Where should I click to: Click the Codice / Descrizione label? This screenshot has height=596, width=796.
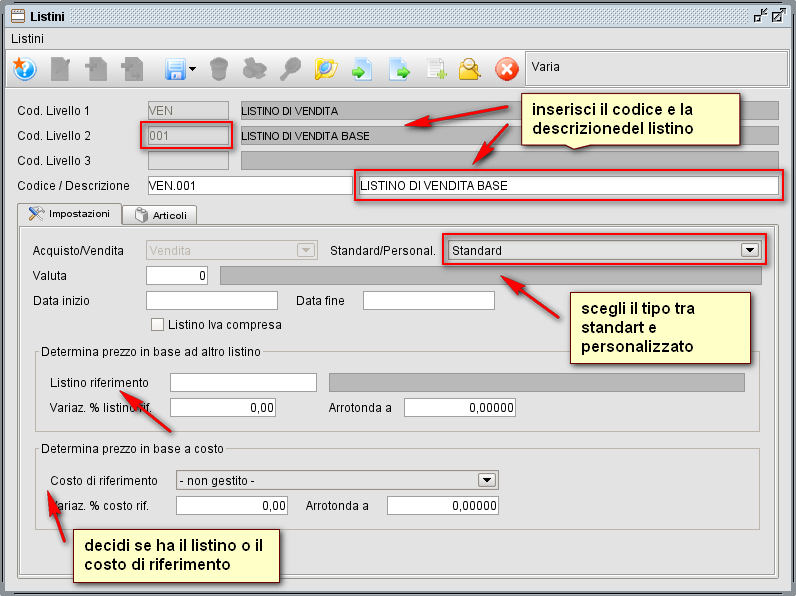[x=73, y=186]
